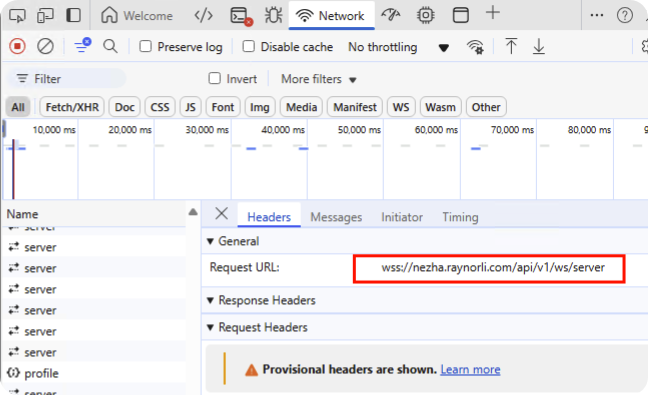
Task: Open the Learn more link
Action: click(x=470, y=369)
